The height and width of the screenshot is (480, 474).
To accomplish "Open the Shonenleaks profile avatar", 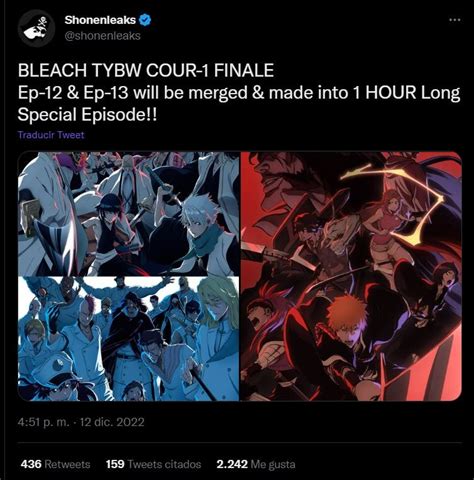I will pyautogui.click(x=36, y=28).
